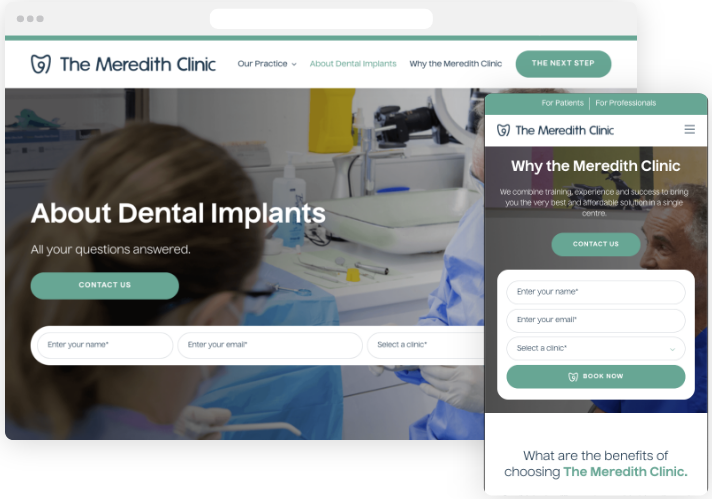Open the mobile Select a clinic dropdown
This screenshot has width=712, height=499.
point(596,348)
